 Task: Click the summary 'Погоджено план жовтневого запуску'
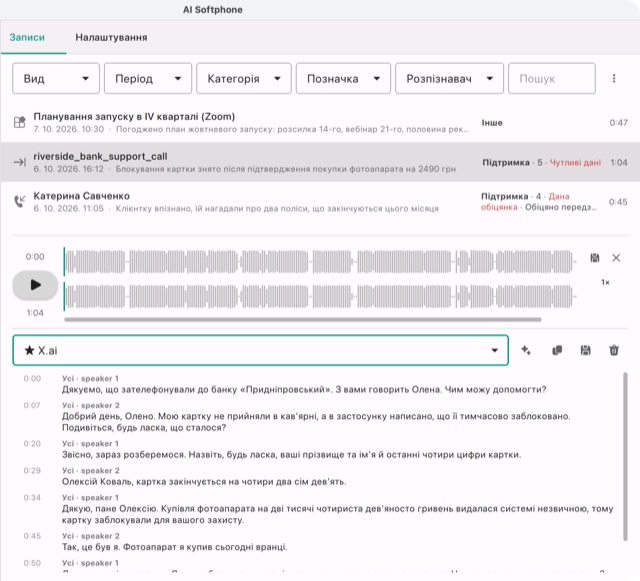point(292,129)
